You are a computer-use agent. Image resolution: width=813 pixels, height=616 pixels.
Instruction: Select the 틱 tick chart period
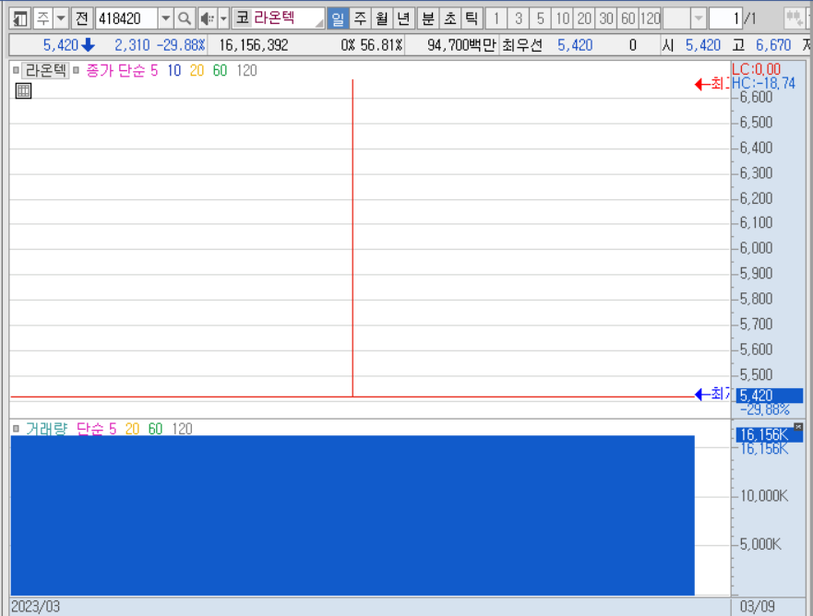coord(471,19)
